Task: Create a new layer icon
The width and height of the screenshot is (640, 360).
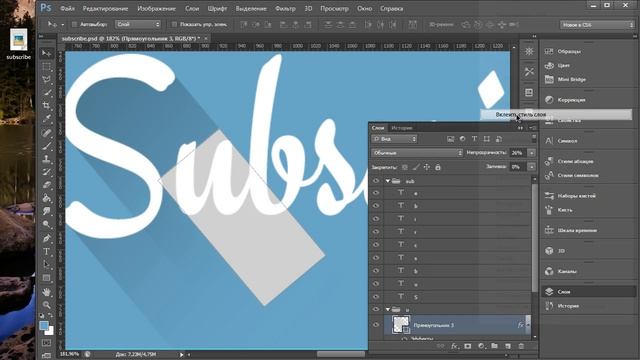Action: [x=508, y=346]
